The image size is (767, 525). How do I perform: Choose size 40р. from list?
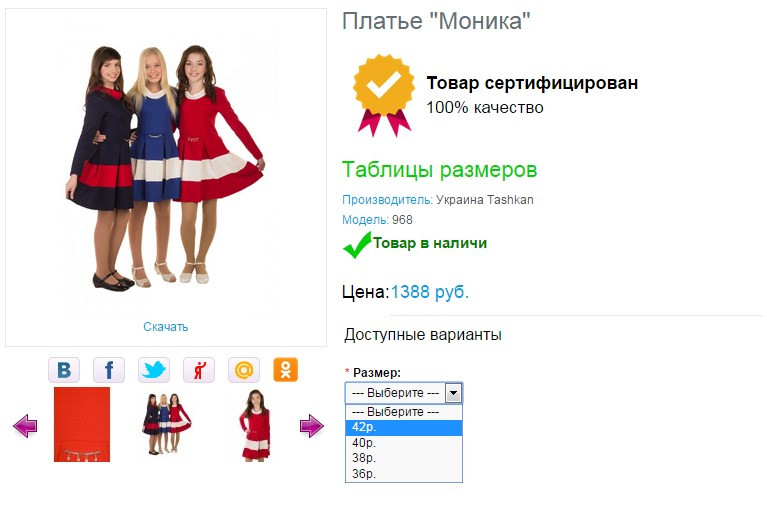pyautogui.click(x=404, y=443)
